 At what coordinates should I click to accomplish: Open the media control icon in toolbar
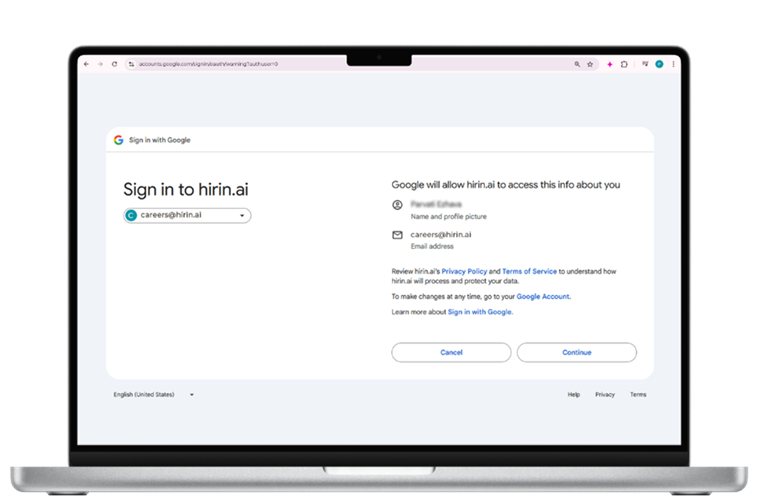pyautogui.click(x=645, y=64)
